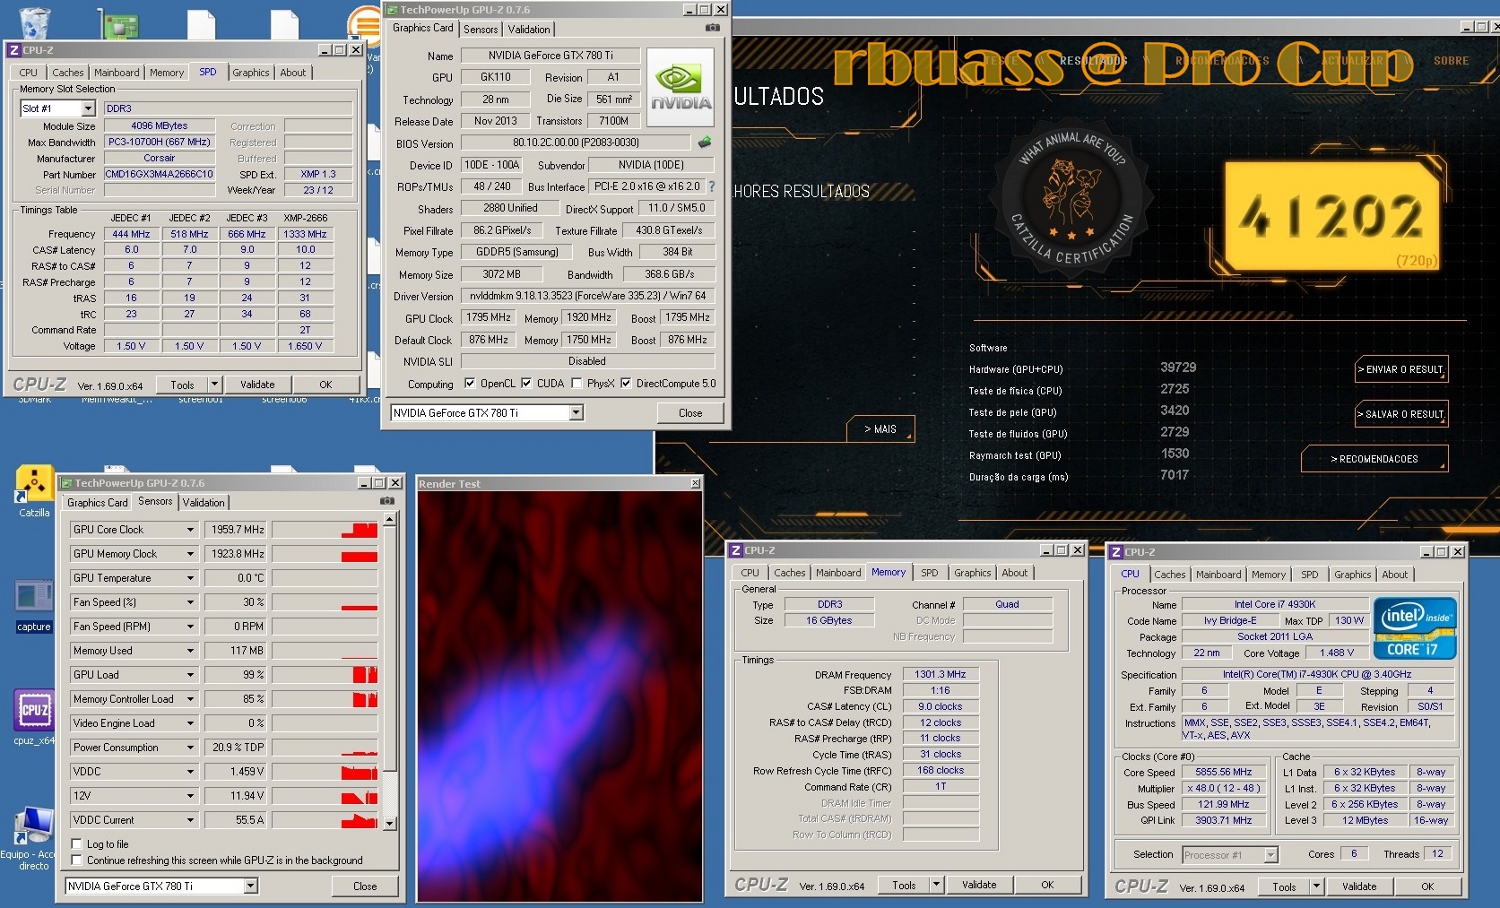Click the SALVAR O RESULT button

tap(1401, 414)
